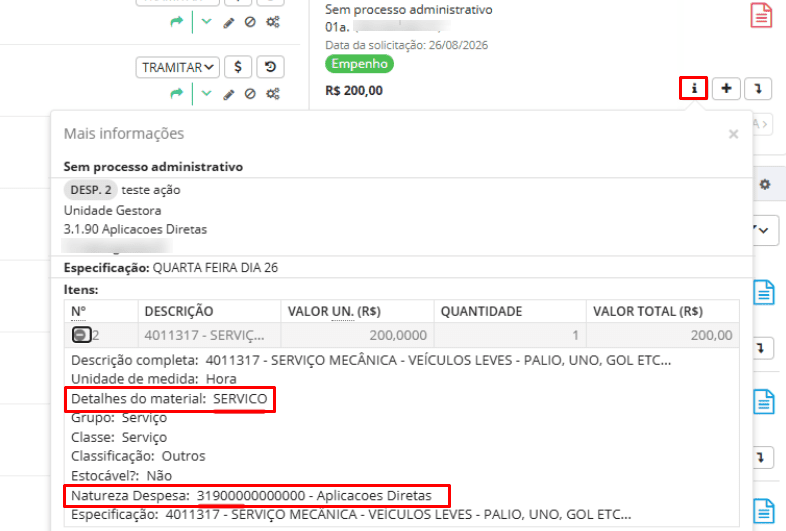This screenshot has width=786, height=531.
Task: Open the TRAMITAR dropdown
Action: 177,67
